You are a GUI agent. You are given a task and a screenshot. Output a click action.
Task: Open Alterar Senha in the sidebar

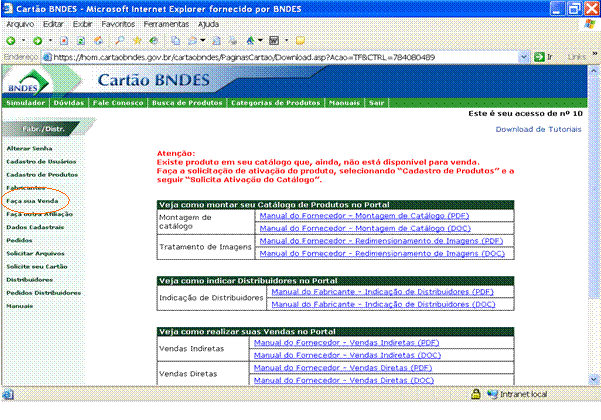pyautogui.click(x=29, y=148)
